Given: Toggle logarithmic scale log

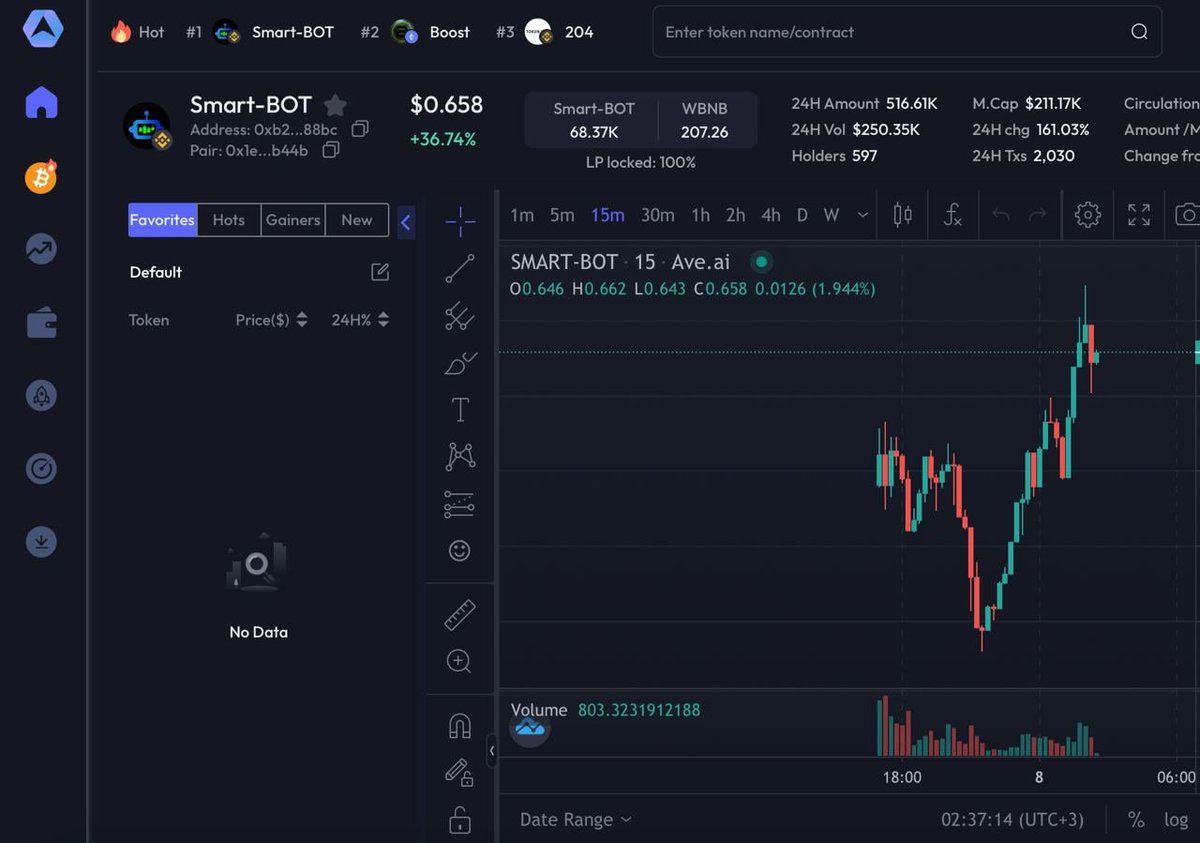Looking at the screenshot, I should point(1176,819).
